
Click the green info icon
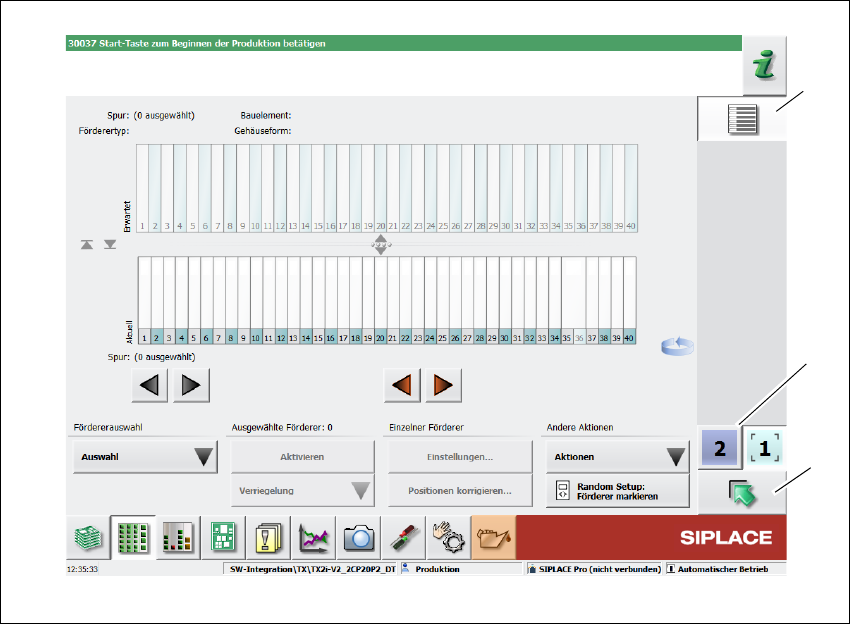click(x=764, y=67)
